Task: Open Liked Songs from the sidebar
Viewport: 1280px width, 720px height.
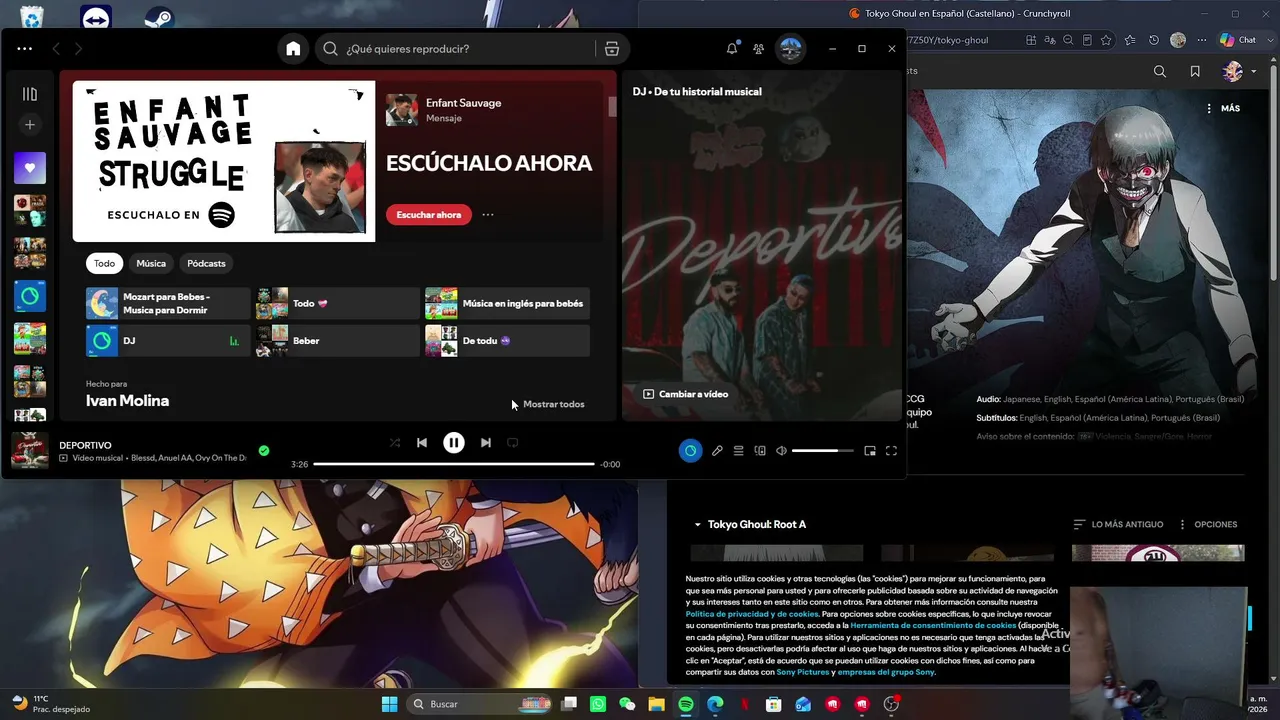Action: [30, 168]
